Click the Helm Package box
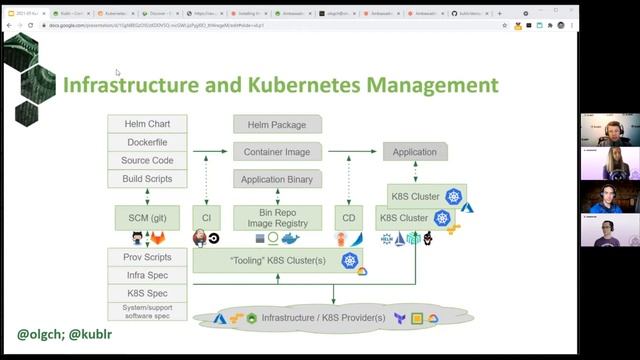The image size is (640, 360). point(278,124)
